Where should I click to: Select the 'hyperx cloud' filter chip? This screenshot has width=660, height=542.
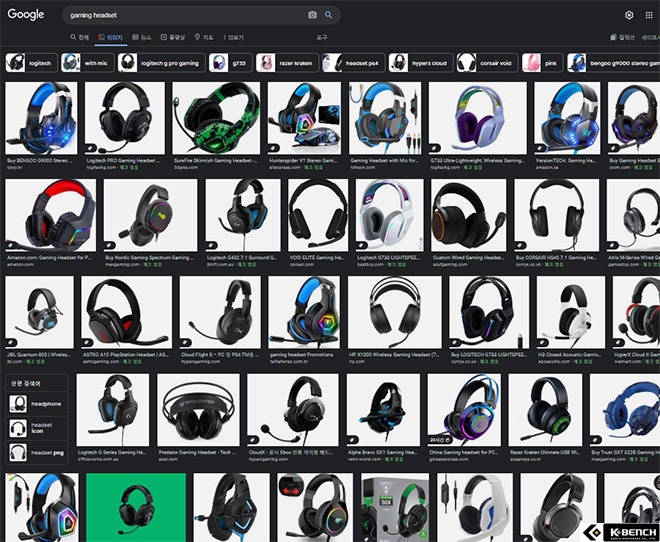pyautogui.click(x=421, y=63)
